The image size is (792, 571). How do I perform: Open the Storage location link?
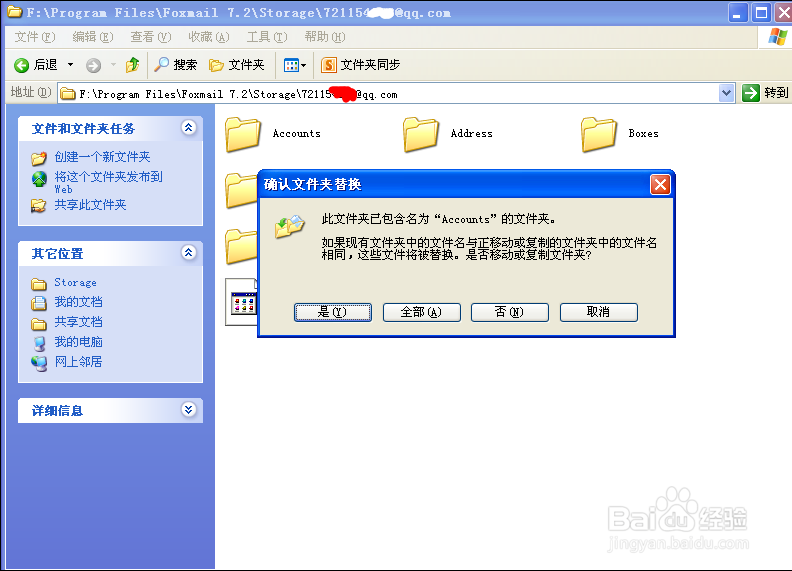[75, 282]
